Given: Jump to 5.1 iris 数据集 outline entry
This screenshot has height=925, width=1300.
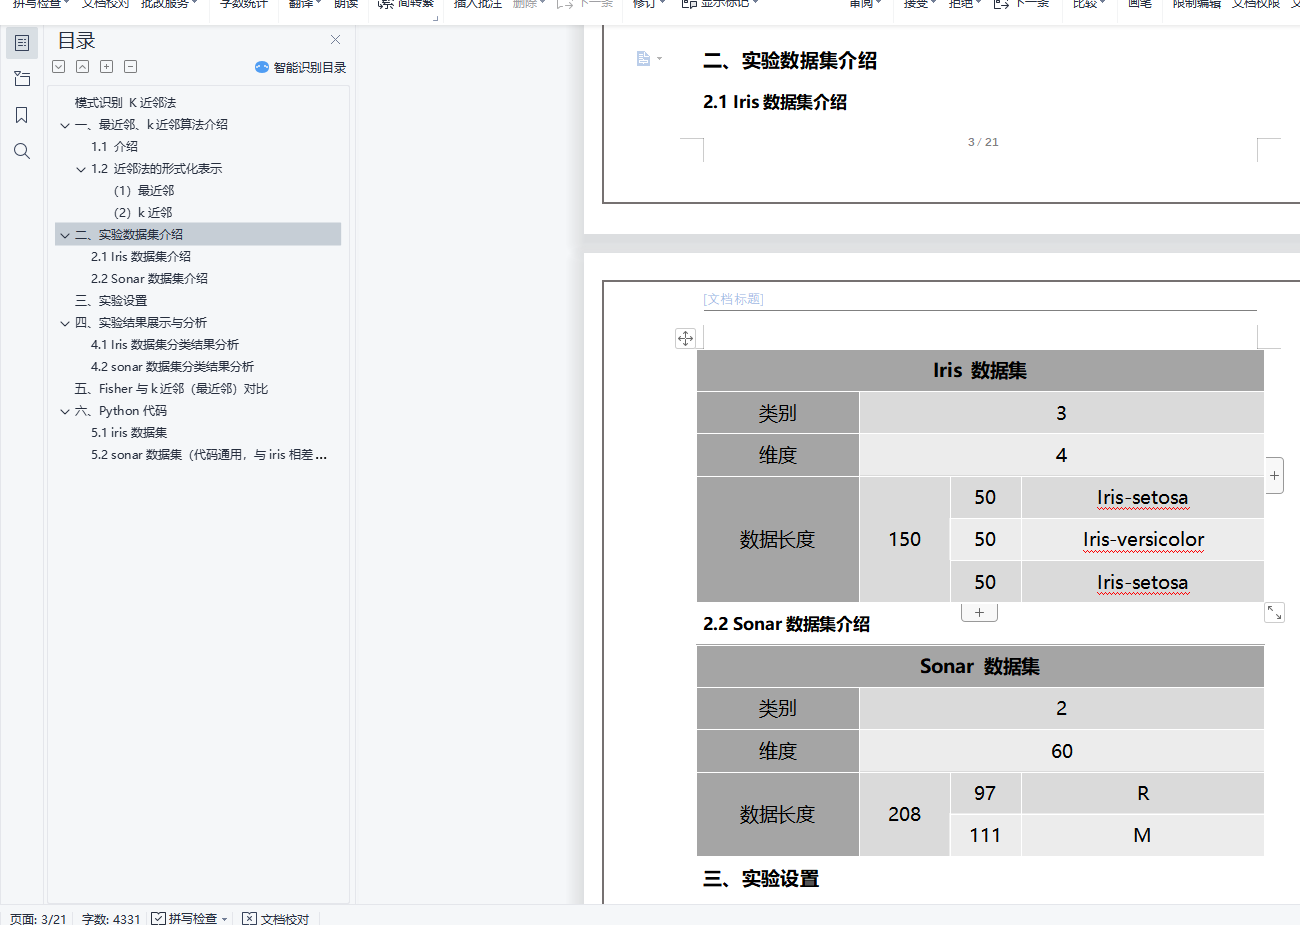Looking at the screenshot, I should (129, 432).
